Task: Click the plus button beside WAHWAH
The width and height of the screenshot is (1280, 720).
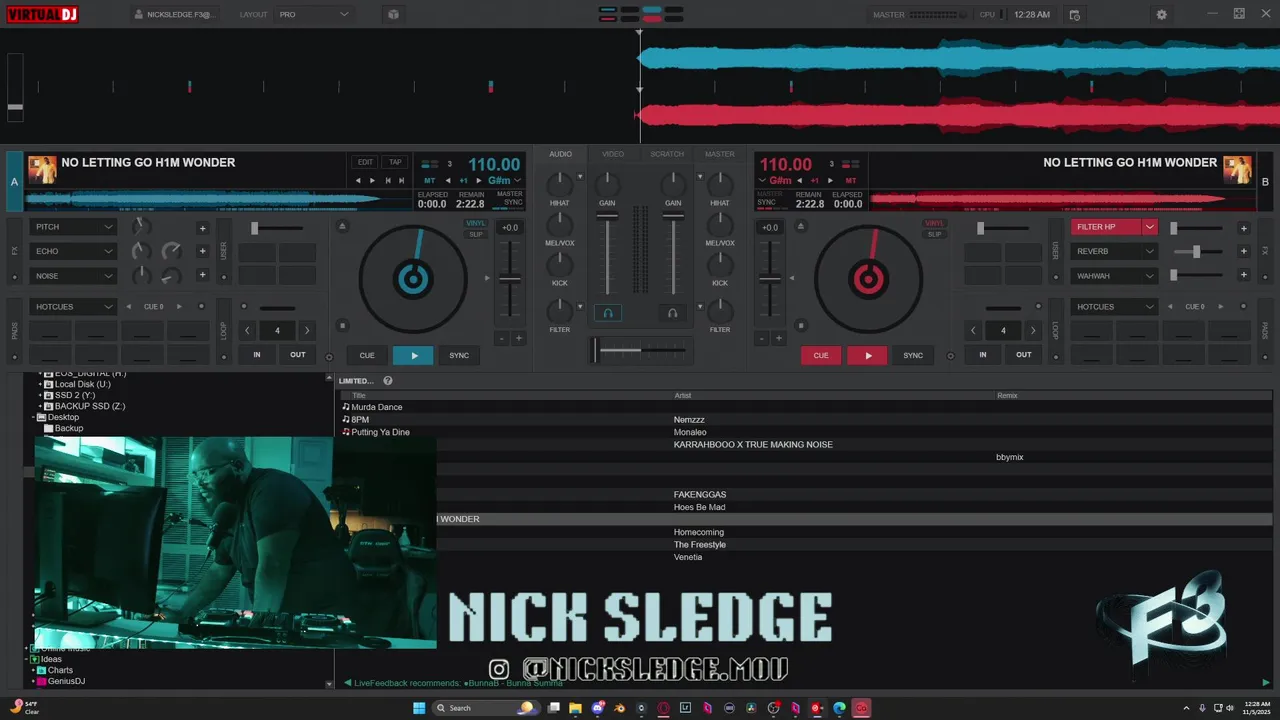Action: tap(1244, 275)
